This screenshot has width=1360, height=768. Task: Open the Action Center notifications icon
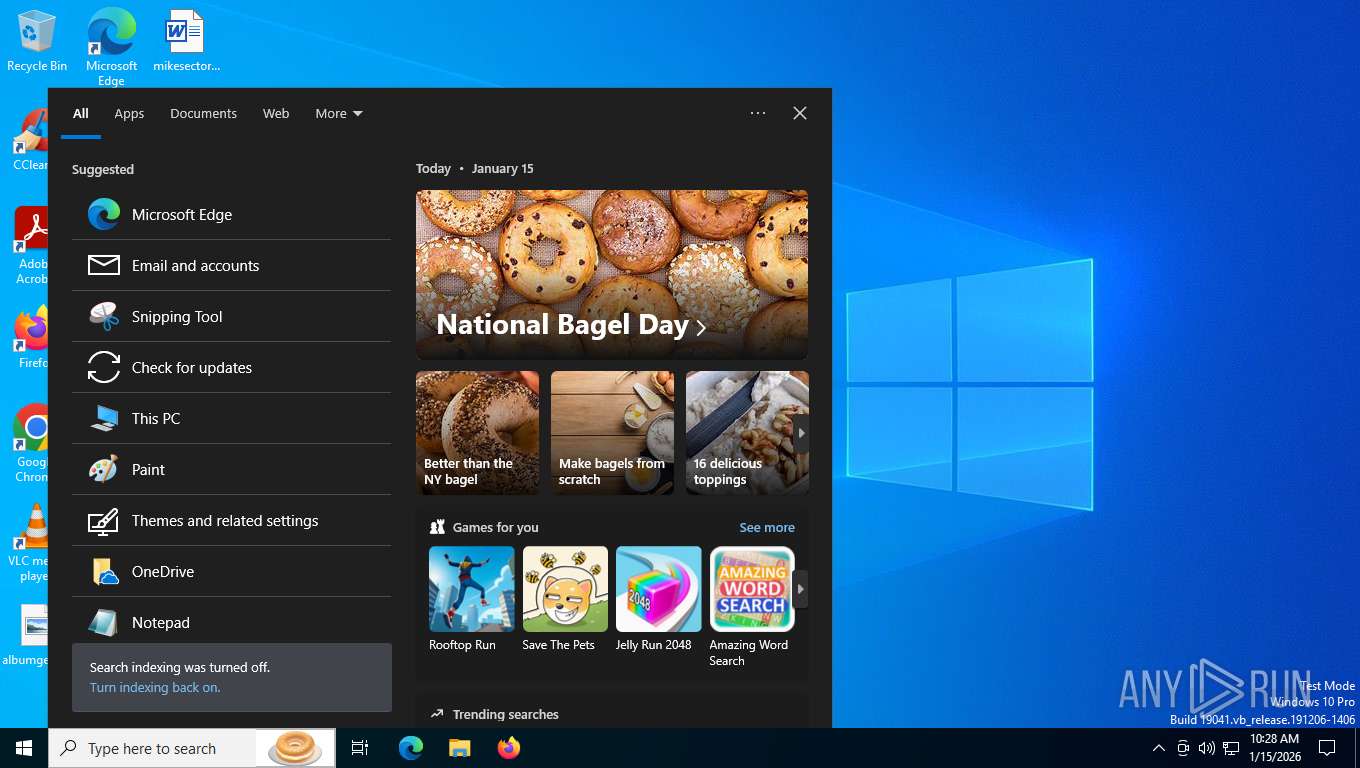(1327, 748)
